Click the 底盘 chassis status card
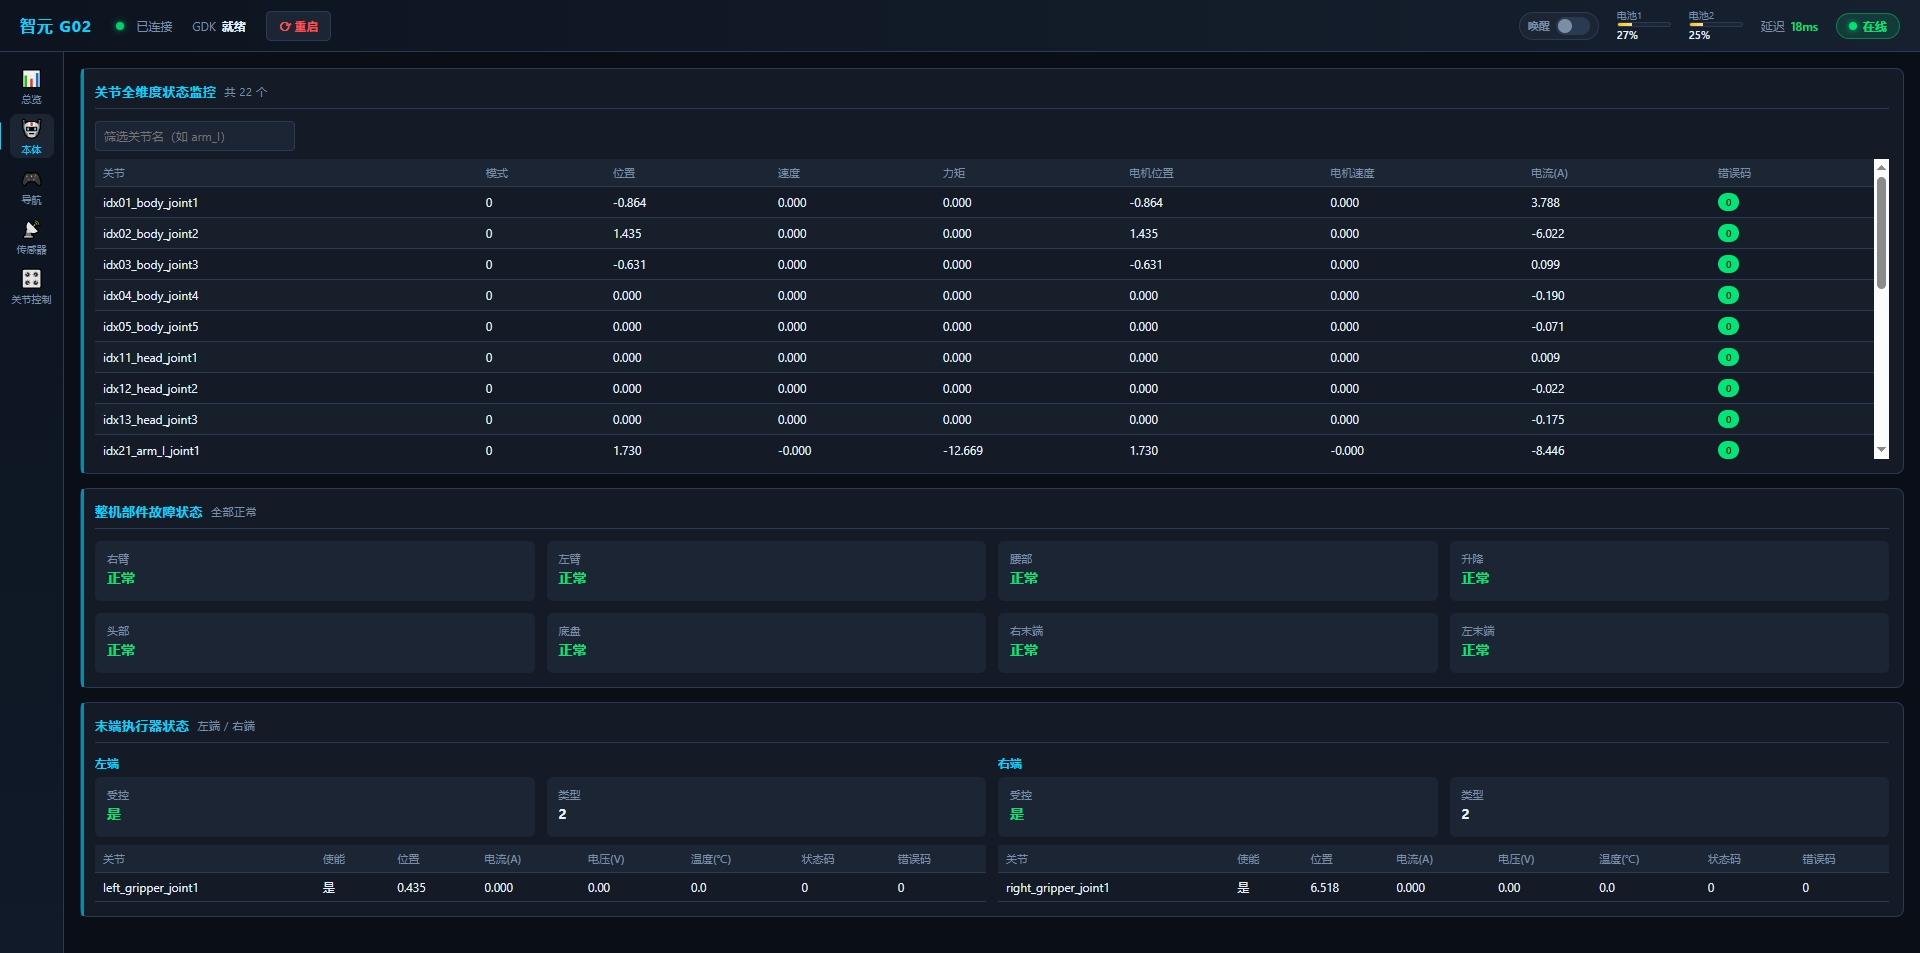 [x=766, y=642]
